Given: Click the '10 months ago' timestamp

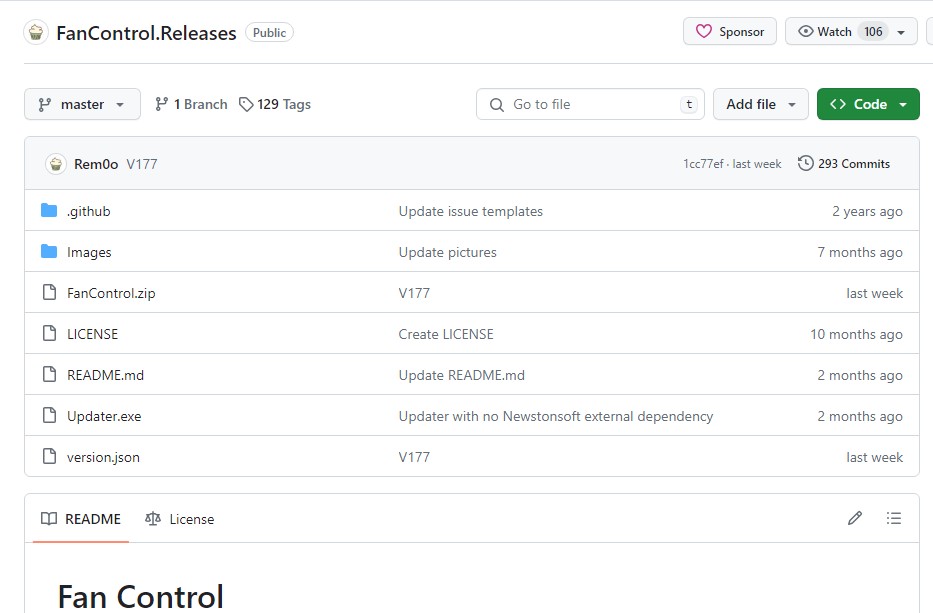Looking at the screenshot, I should (x=856, y=334).
